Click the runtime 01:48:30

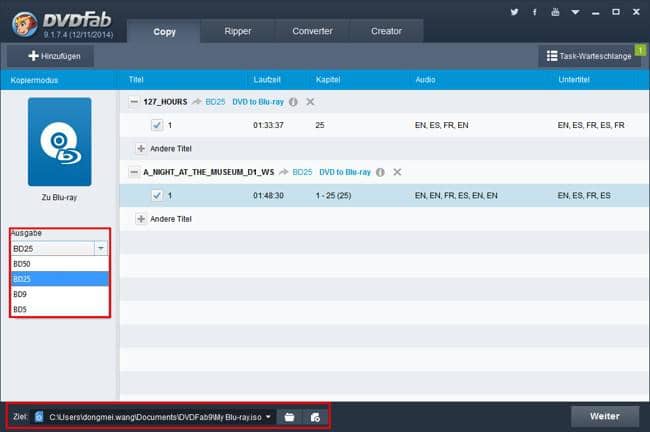[268, 196]
